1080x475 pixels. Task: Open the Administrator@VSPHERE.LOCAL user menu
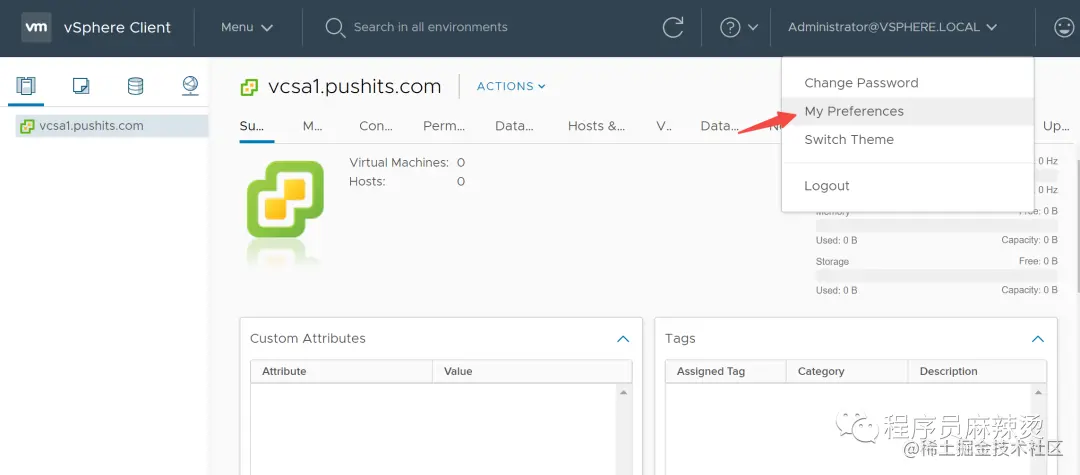893,28
